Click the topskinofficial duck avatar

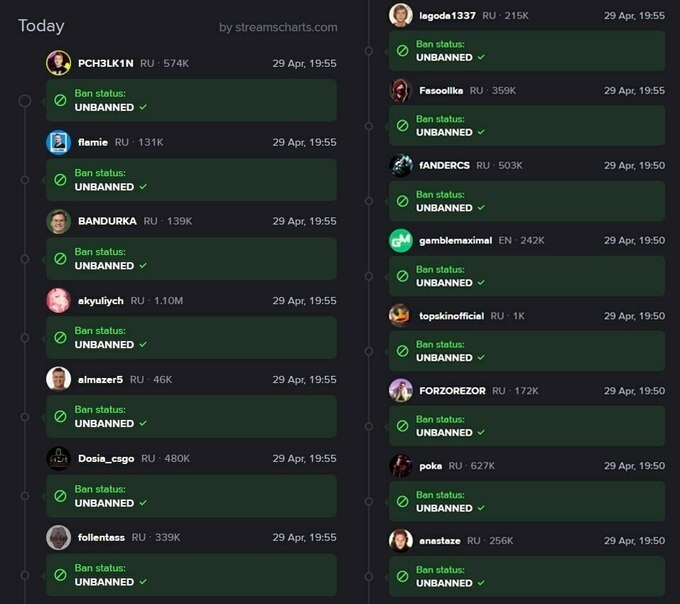click(x=400, y=316)
